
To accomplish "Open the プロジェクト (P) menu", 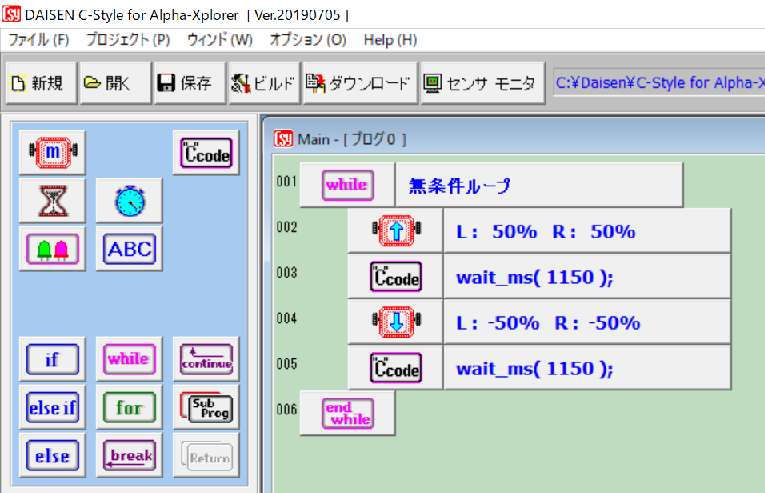I will pyautogui.click(x=128, y=40).
